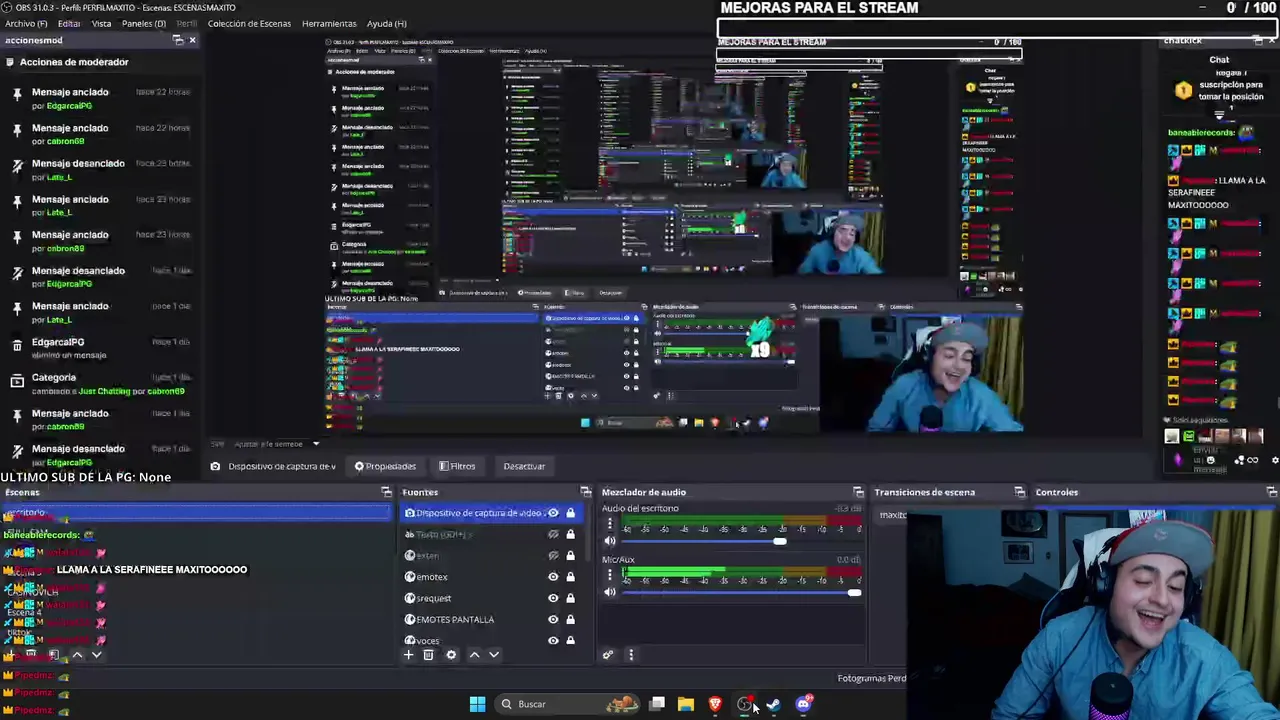Move the selected source up
Viewport: 1280px width, 720px height.
[x=474, y=655]
